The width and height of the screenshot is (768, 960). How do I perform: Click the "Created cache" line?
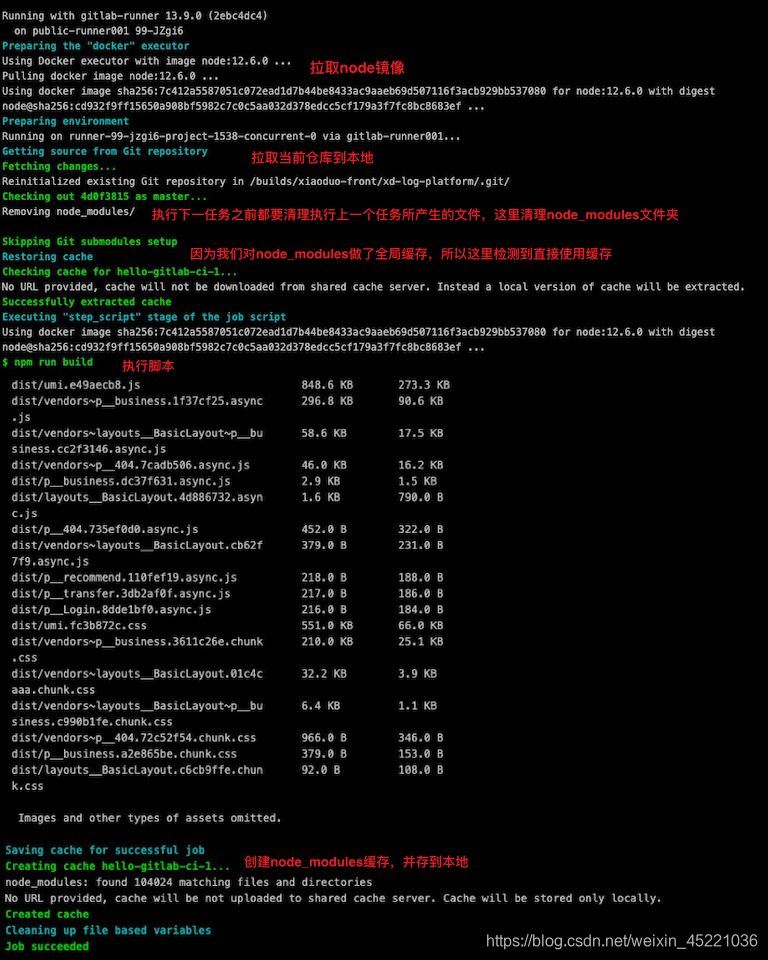(47, 915)
